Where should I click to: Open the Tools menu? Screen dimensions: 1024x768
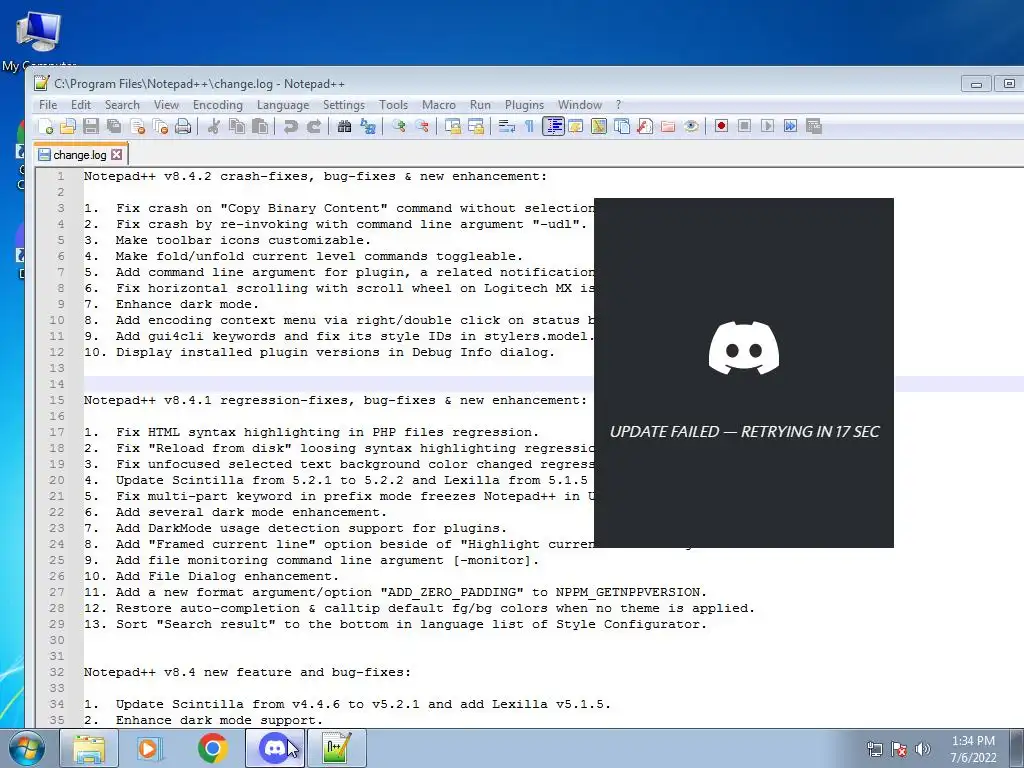[393, 105]
